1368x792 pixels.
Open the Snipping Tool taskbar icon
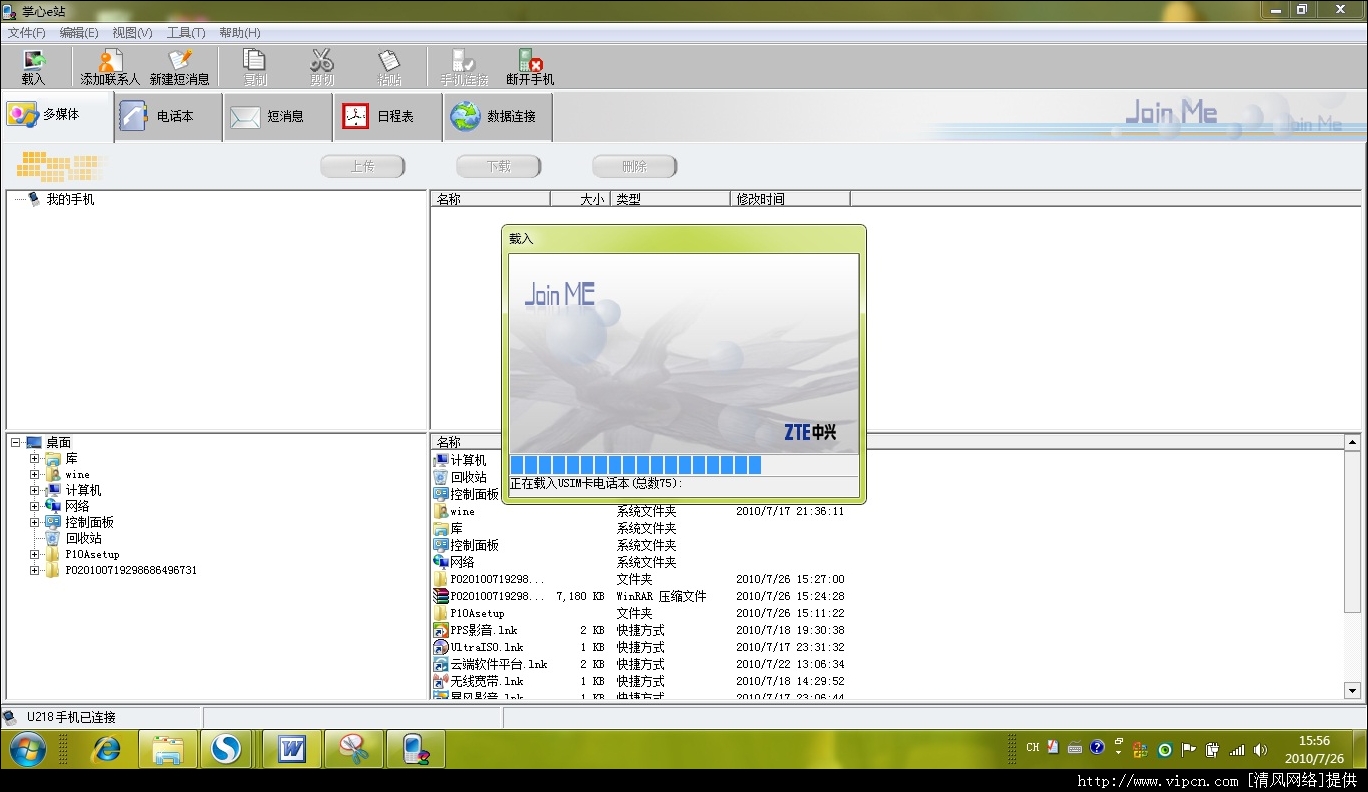(353, 749)
